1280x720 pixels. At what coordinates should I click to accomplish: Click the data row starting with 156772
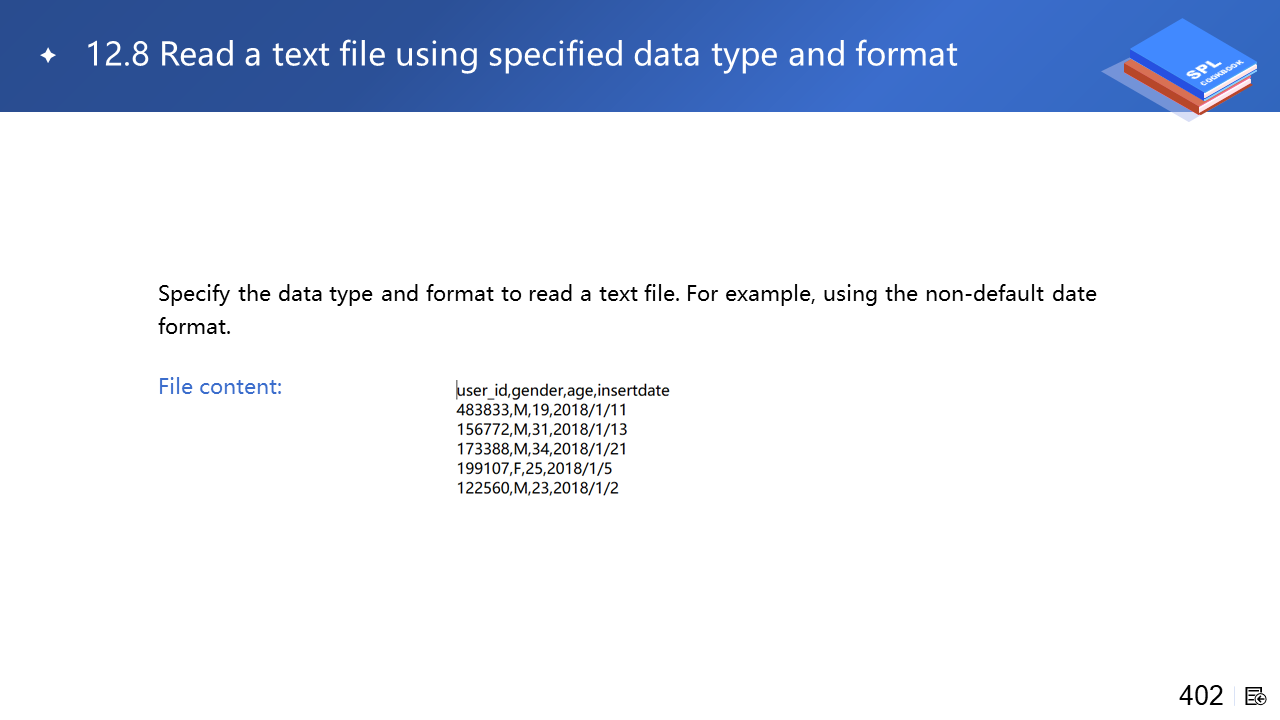click(x=541, y=429)
